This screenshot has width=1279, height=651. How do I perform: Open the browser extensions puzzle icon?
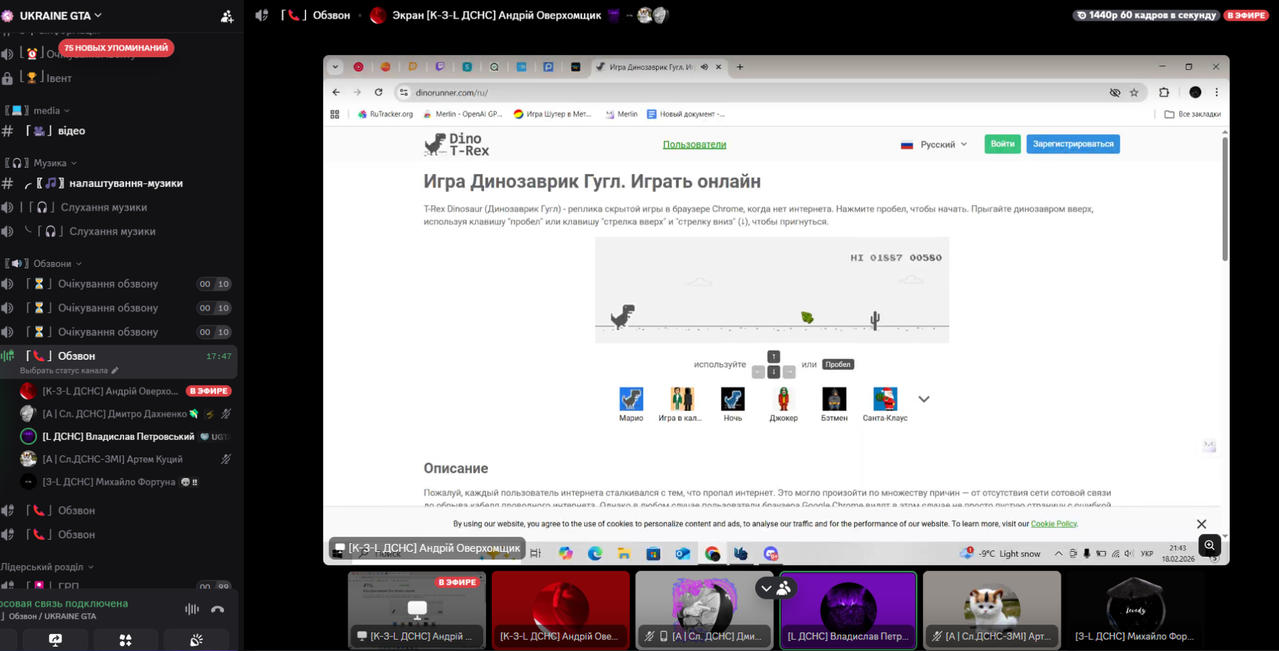click(x=1164, y=93)
